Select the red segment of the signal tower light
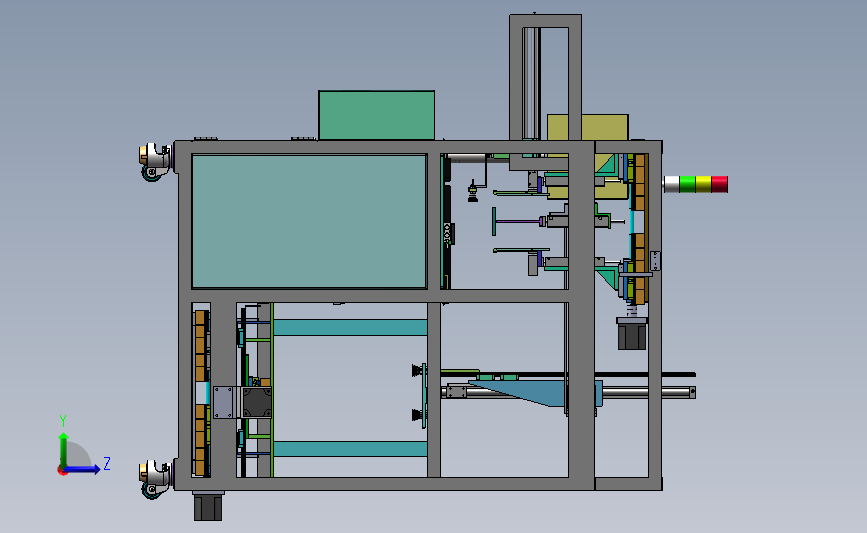The height and width of the screenshot is (533, 867). [719, 184]
